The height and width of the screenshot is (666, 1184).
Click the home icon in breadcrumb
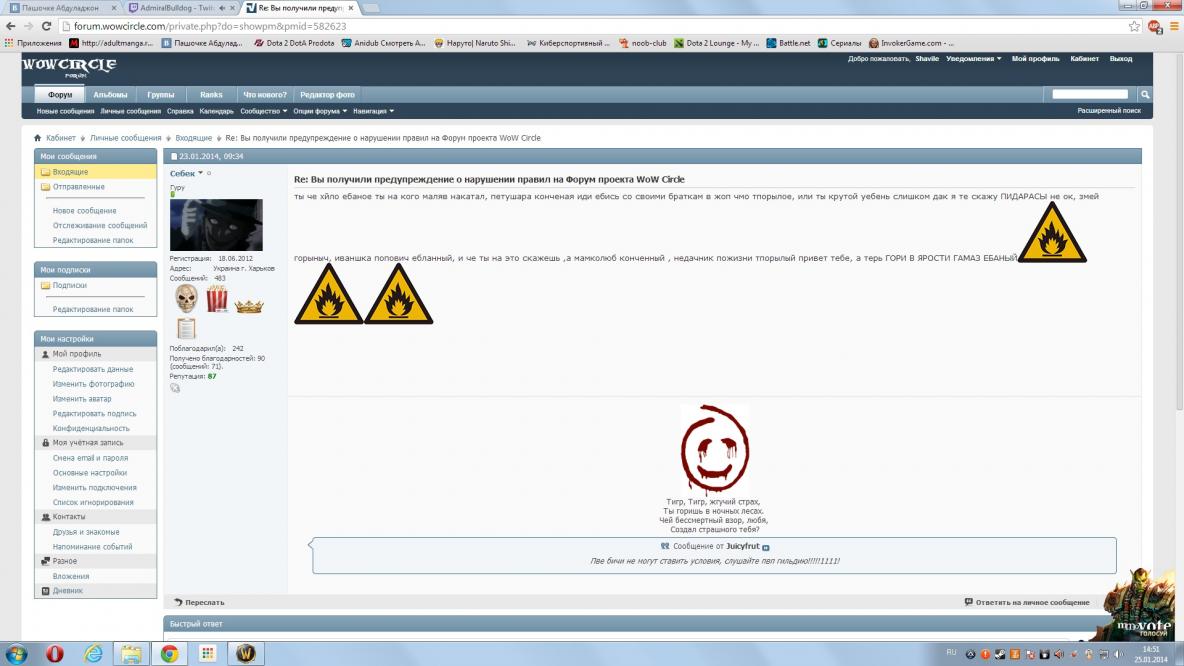(x=38, y=138)
